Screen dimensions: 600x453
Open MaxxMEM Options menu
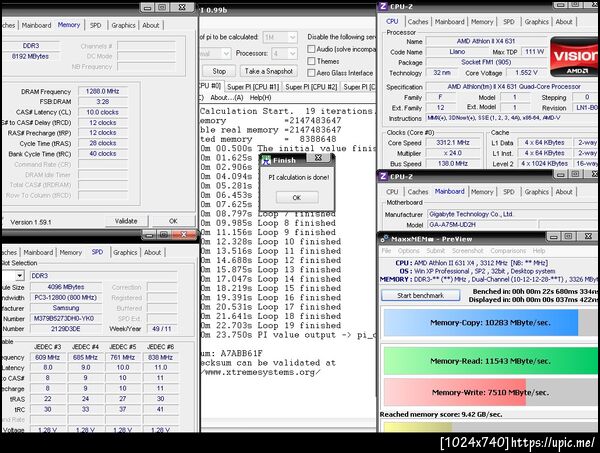(409, 251)
